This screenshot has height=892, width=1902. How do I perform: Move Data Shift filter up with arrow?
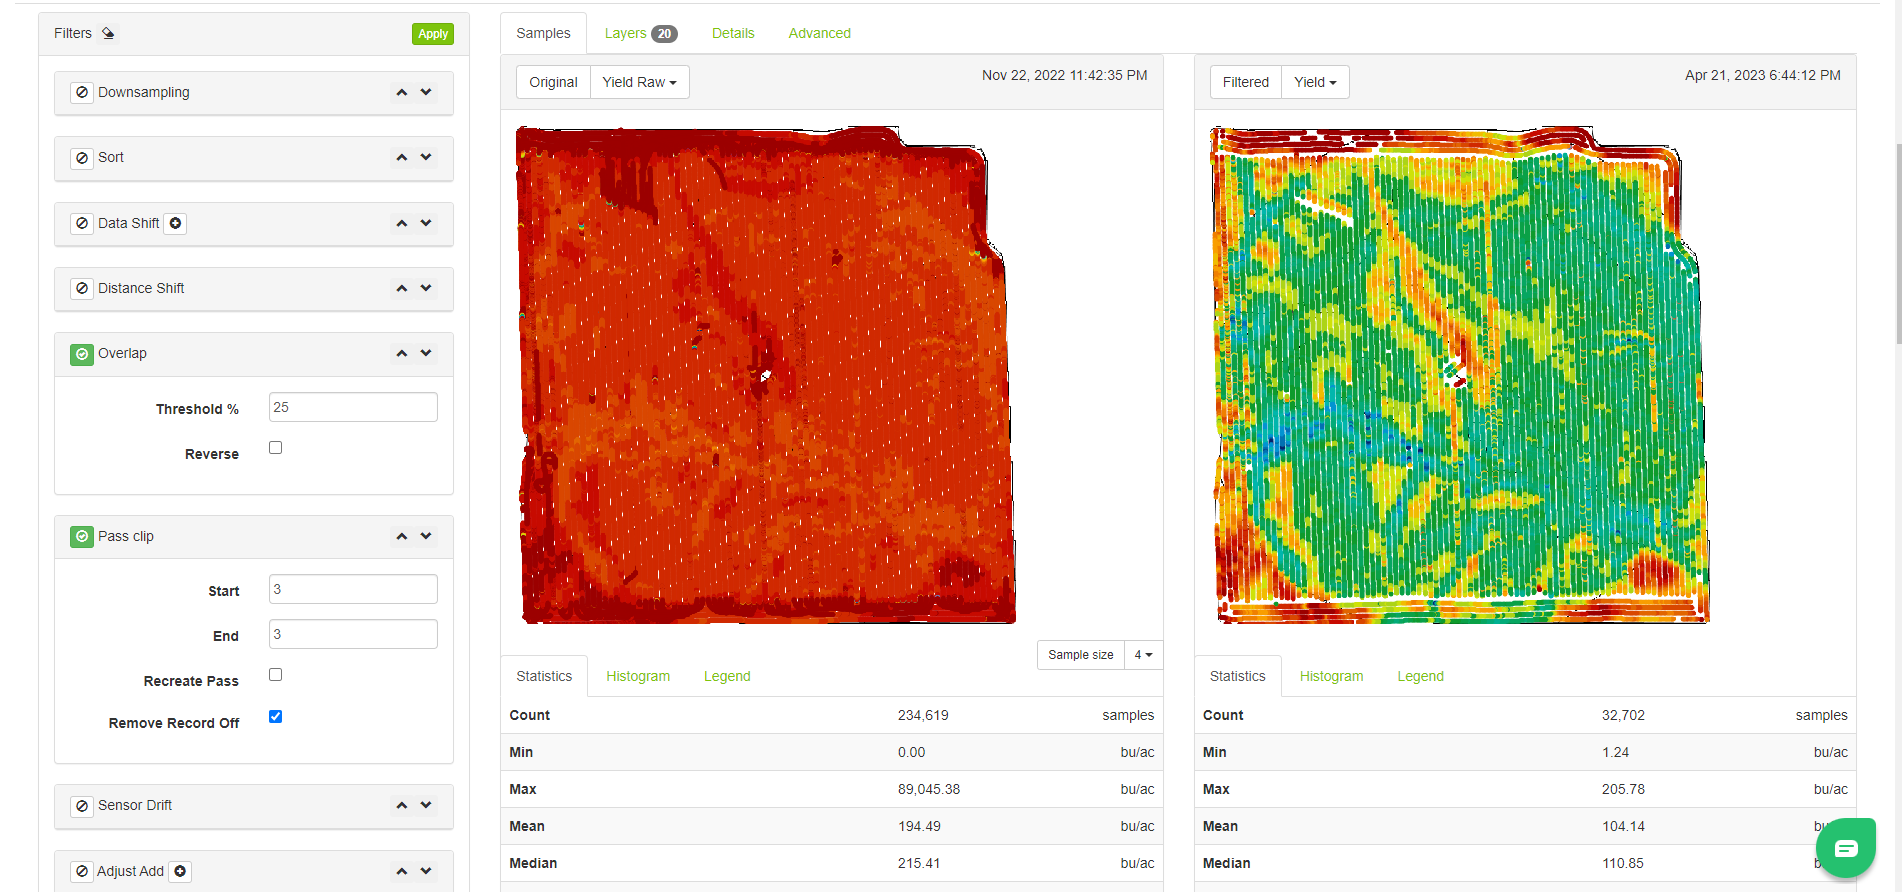[x=402, y=223]
